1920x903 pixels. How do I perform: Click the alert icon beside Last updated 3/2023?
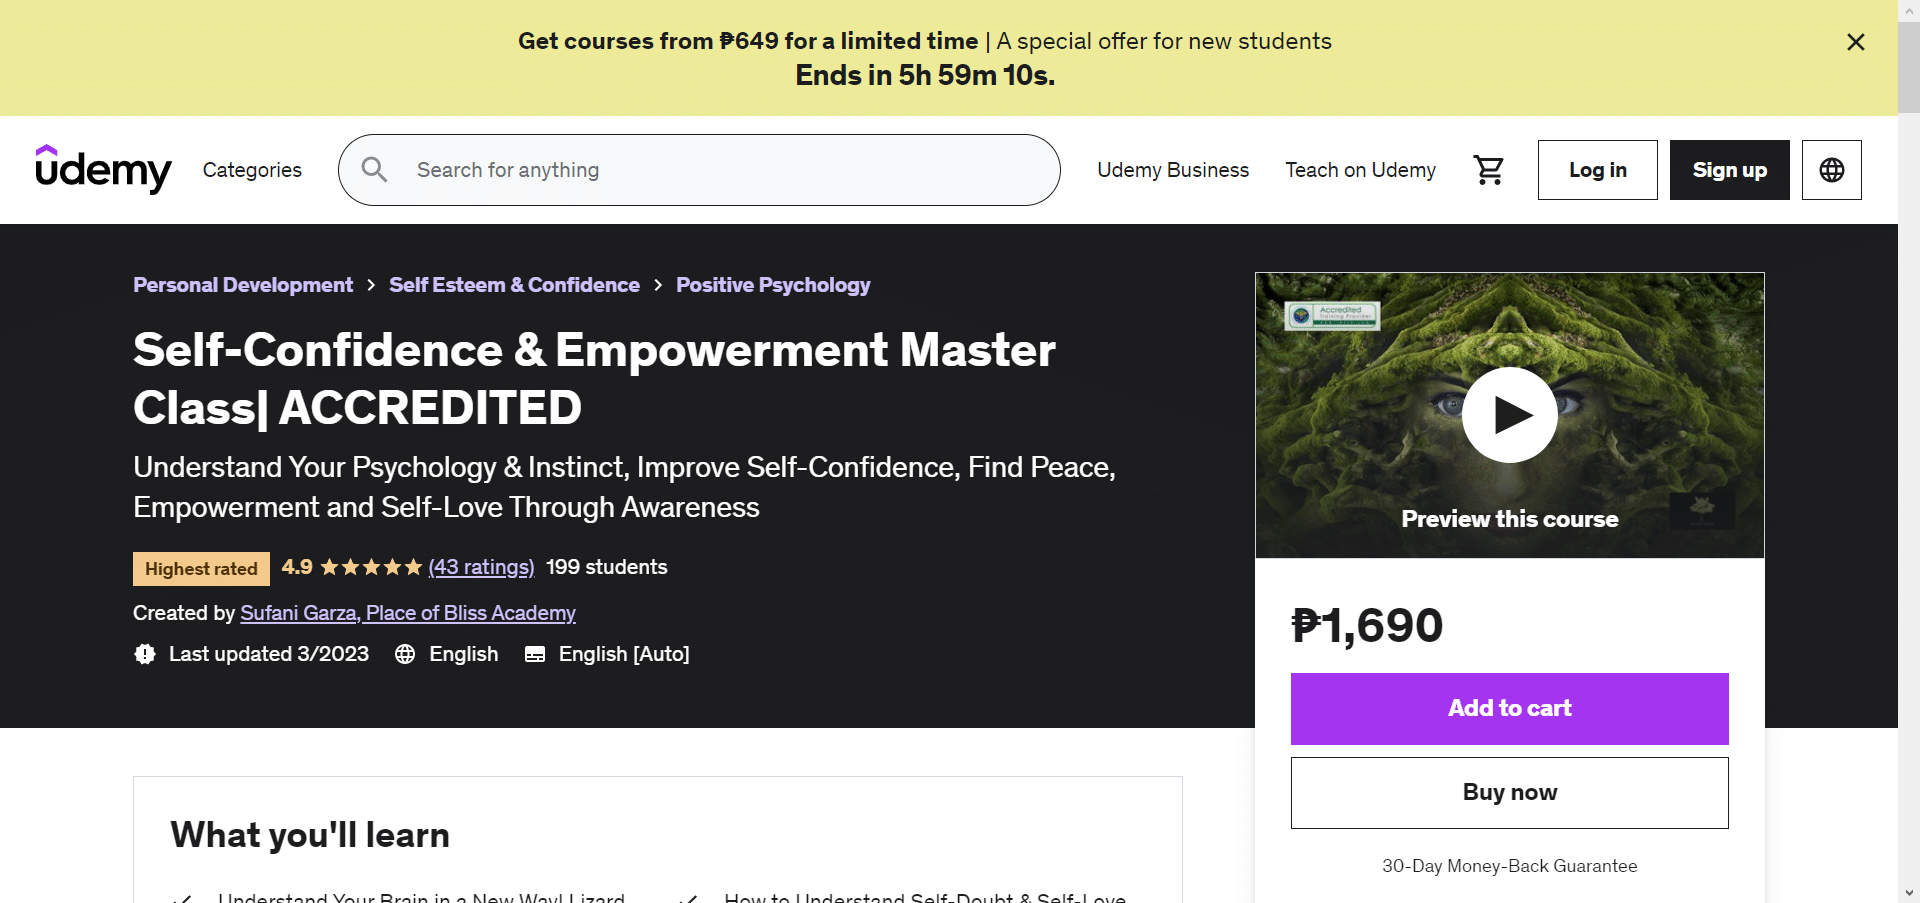coord(145,654)
